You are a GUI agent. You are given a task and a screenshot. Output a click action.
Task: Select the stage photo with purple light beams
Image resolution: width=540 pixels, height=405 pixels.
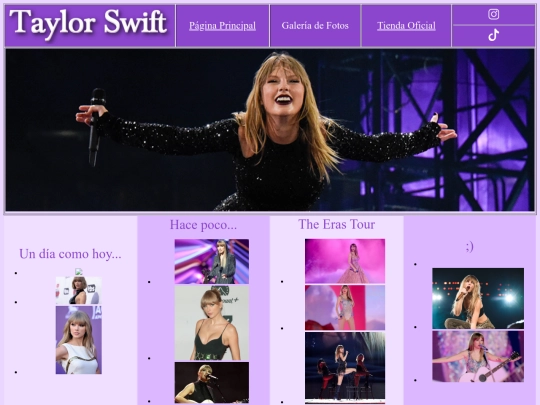pyautogui.click(x=212, y=261)
